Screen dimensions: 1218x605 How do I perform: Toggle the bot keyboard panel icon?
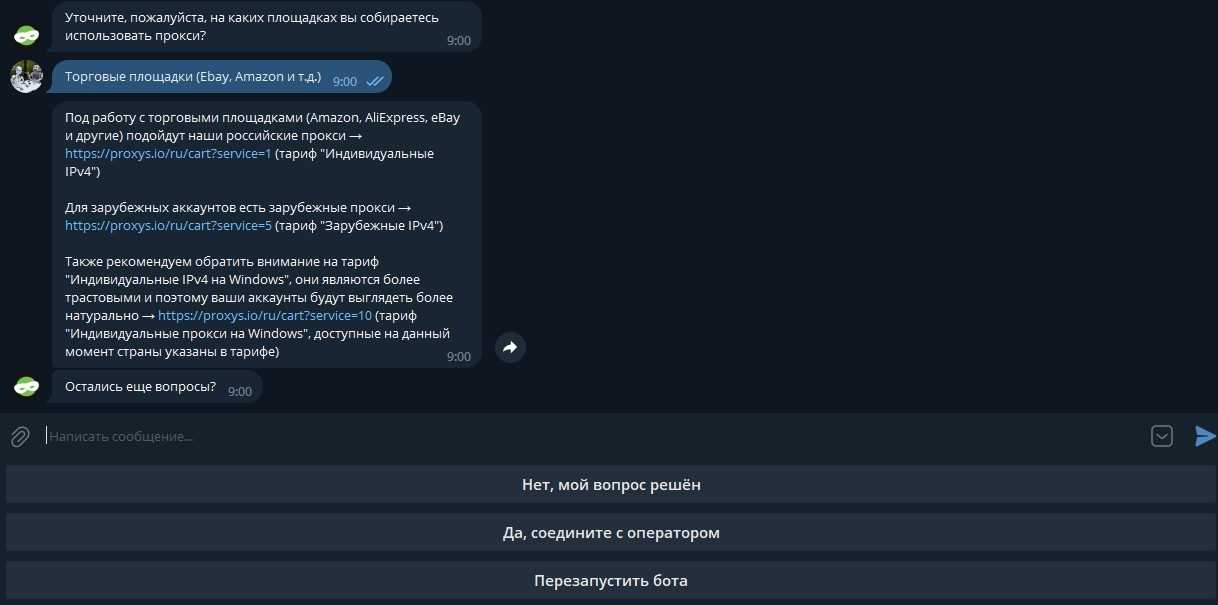tap(1161, 436)
